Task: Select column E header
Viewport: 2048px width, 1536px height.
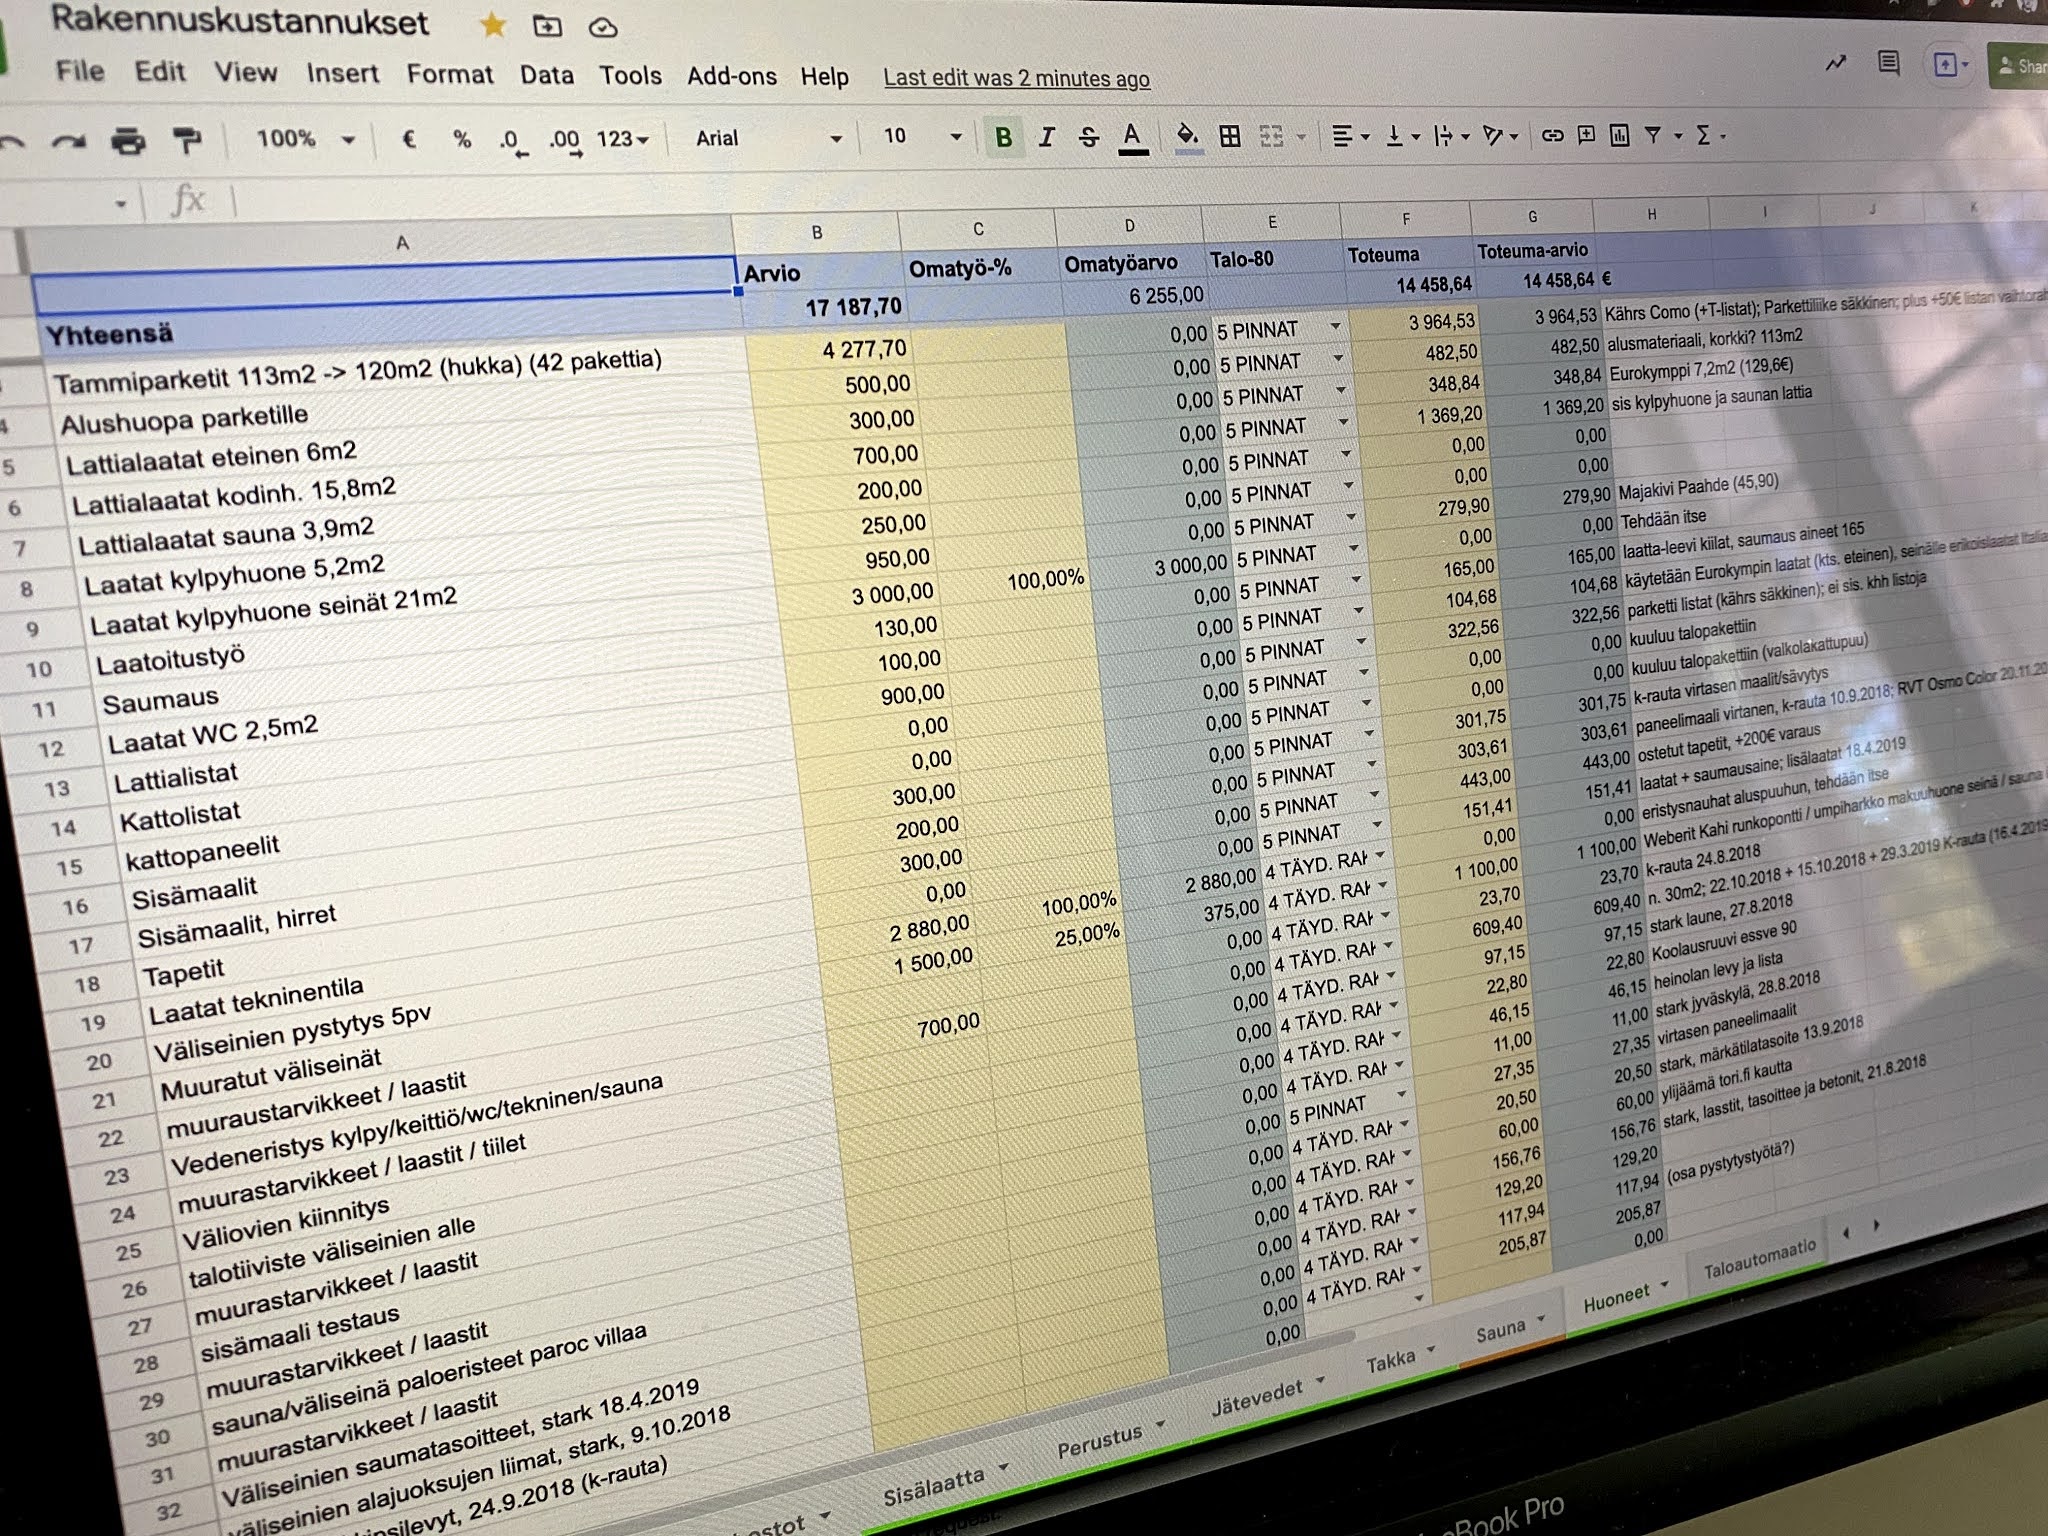Action: (1272, 222)
